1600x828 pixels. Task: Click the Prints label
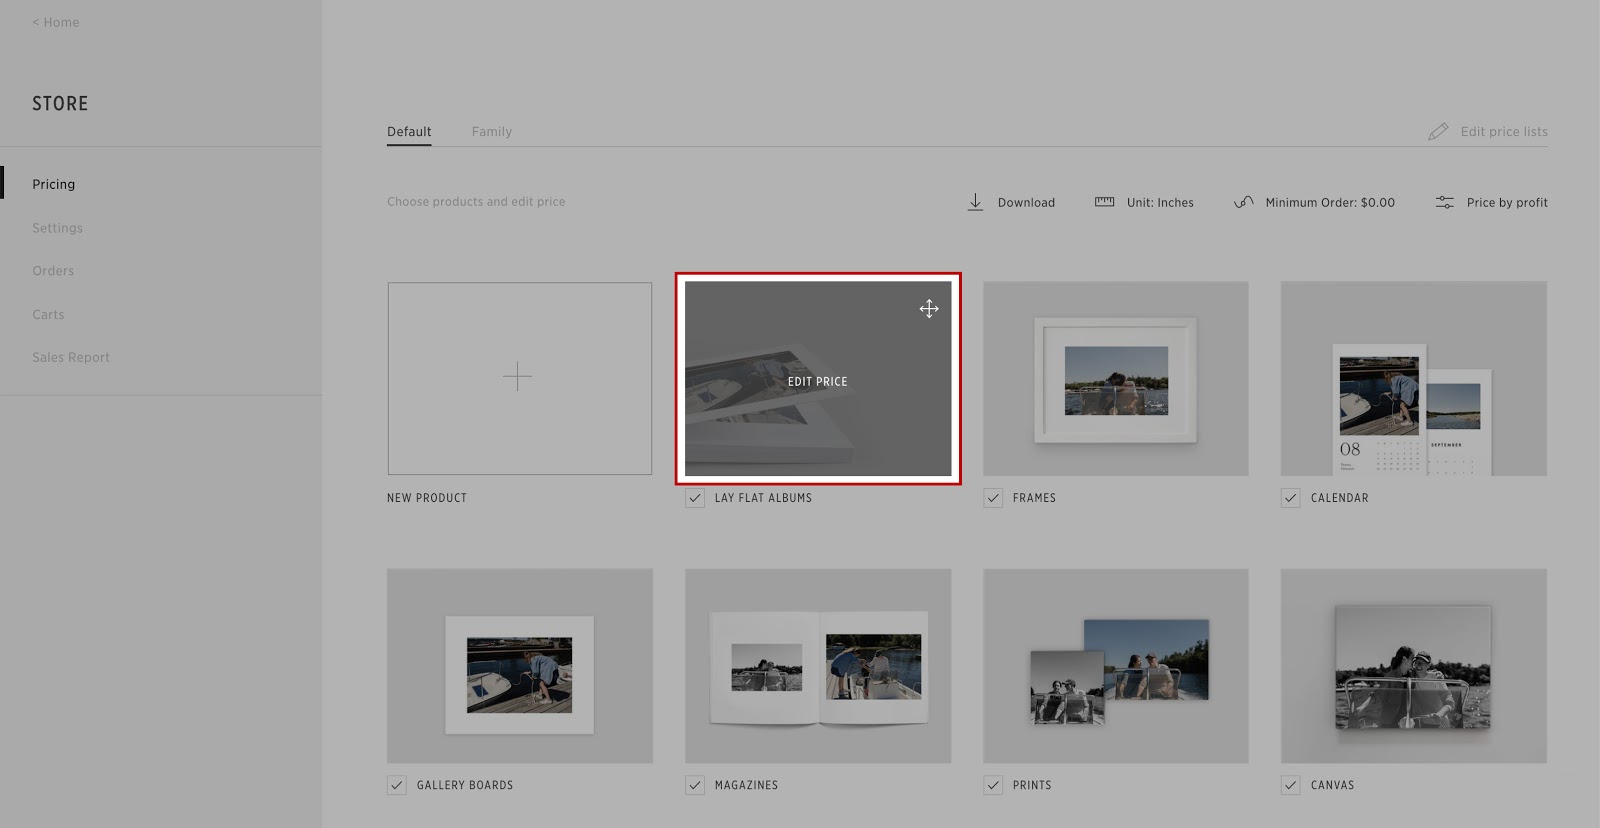tap(1032, 785)
